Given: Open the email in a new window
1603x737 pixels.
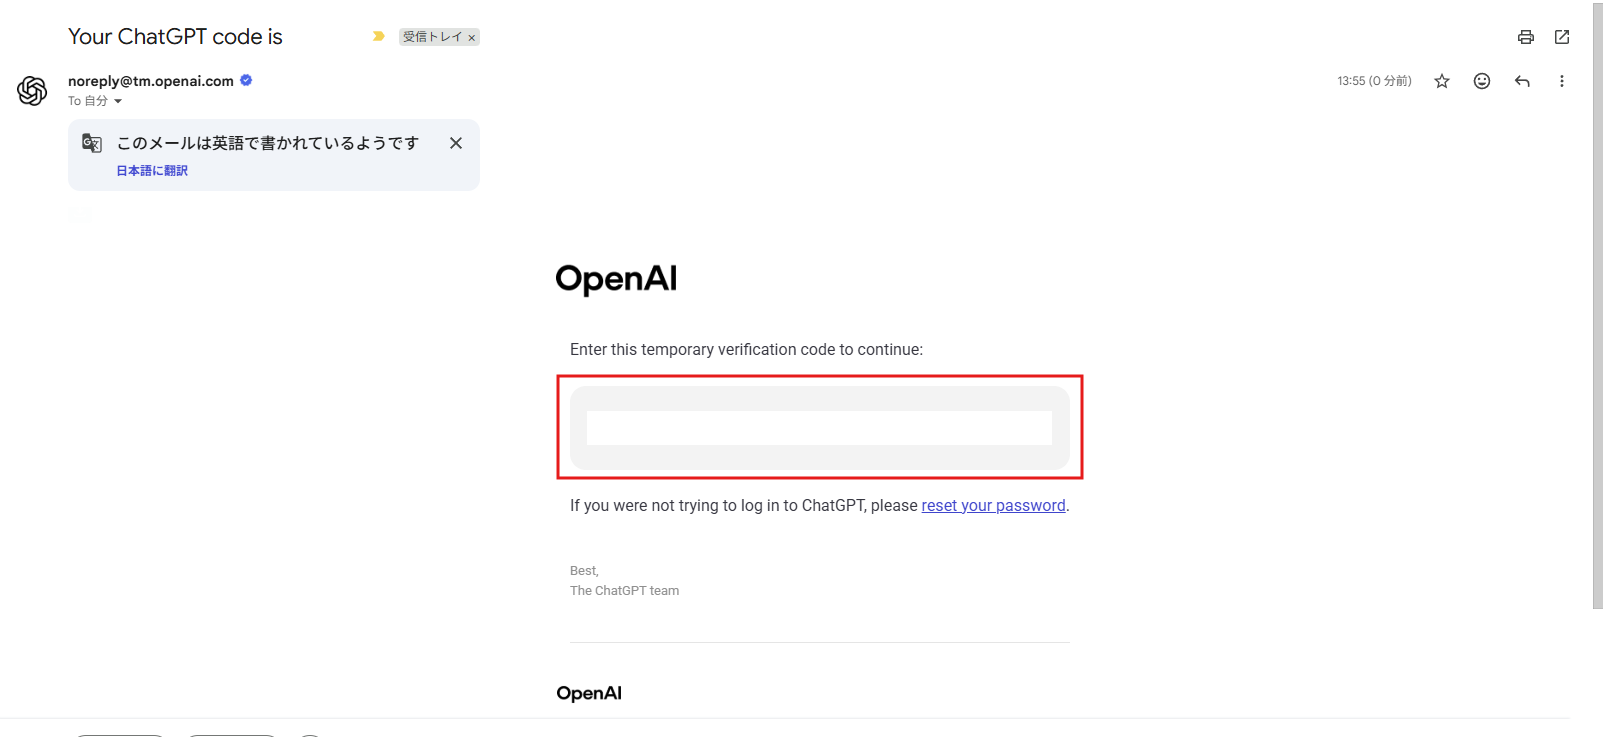Looking at the screenshot, I should click(x=1561, y=37).
